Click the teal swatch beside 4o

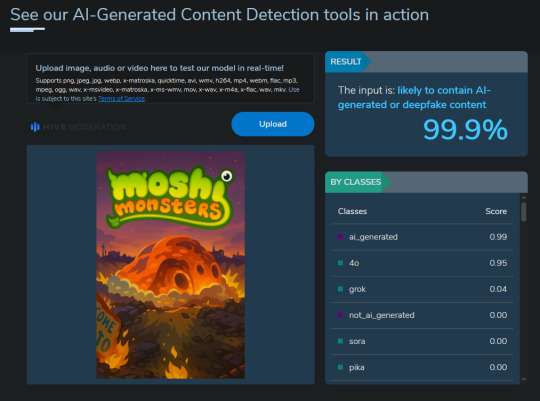340,263
